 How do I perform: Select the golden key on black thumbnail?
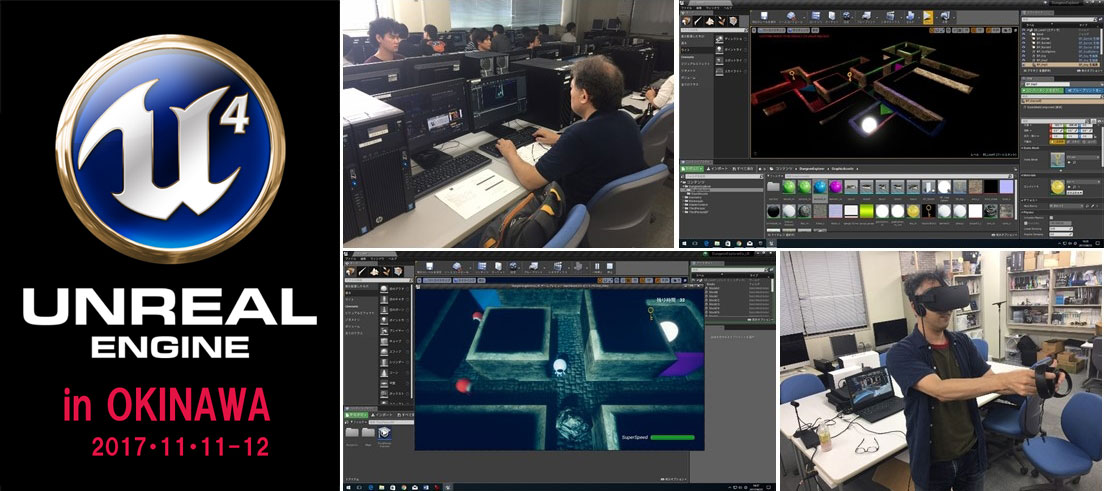pos(929,211)
